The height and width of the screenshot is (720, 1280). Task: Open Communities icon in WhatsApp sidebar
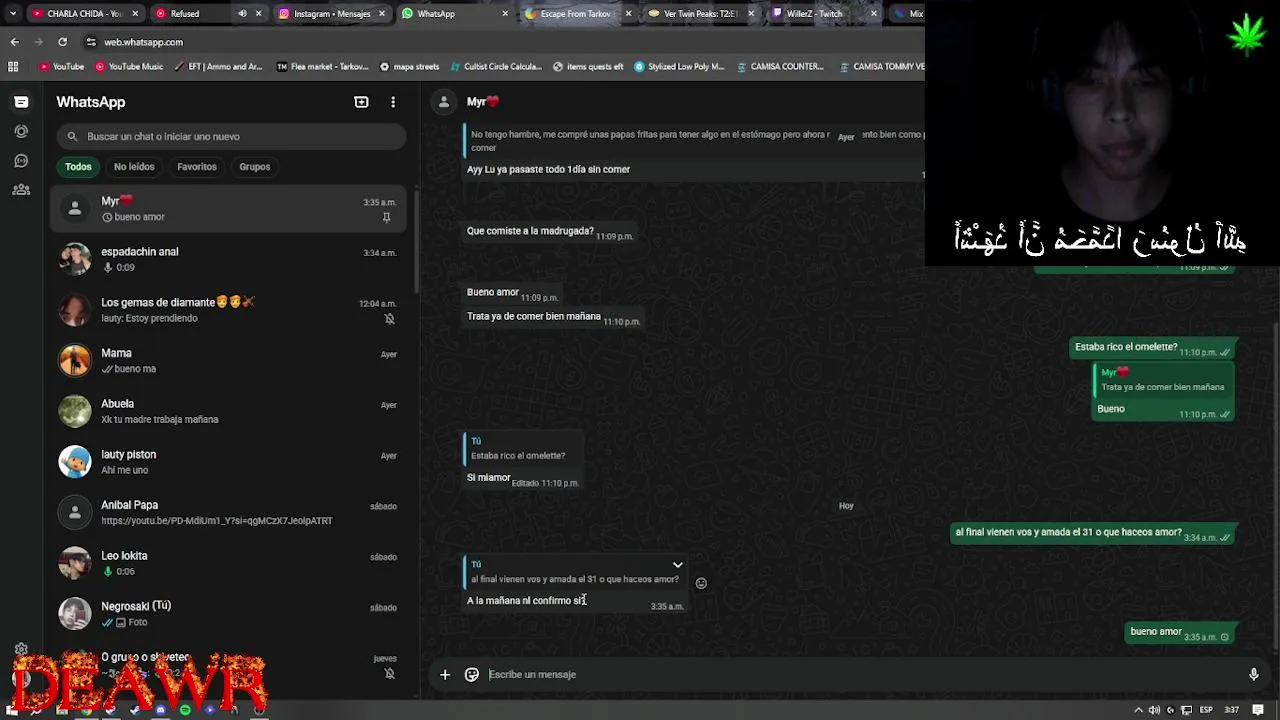pos(21,189)
